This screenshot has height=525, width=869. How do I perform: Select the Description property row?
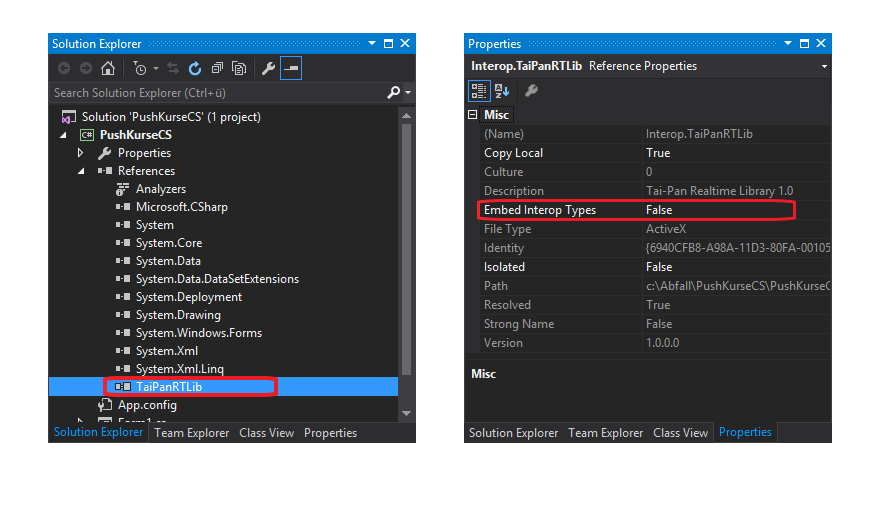(x=655, y=191)
